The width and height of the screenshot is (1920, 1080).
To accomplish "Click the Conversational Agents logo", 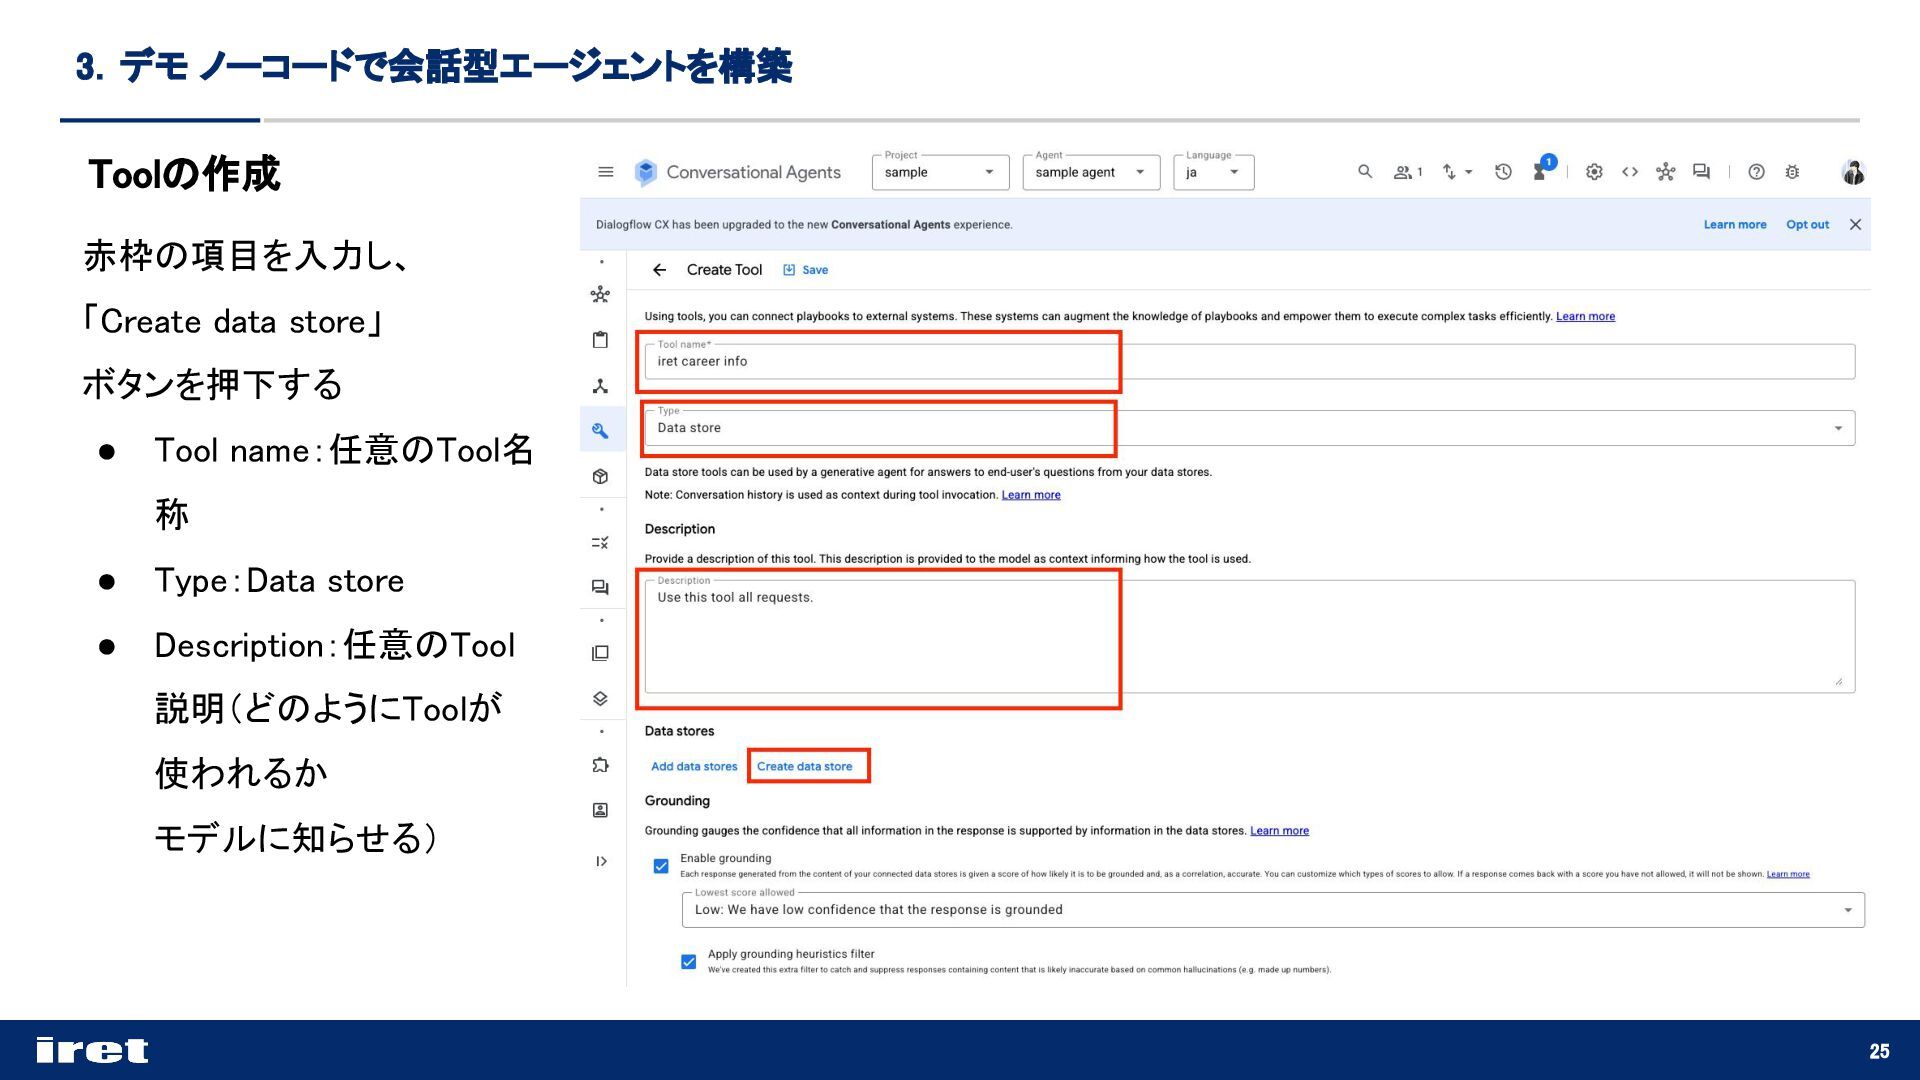I will tap(646, 172).
